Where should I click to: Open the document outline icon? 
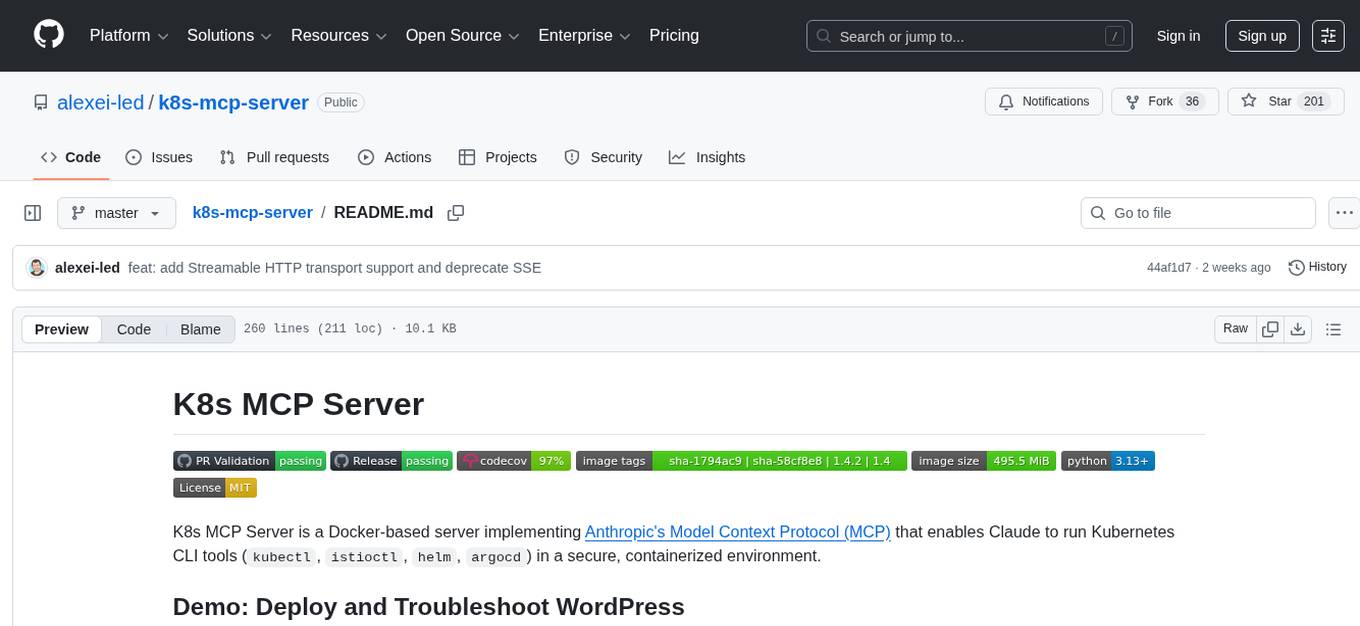1332,329
